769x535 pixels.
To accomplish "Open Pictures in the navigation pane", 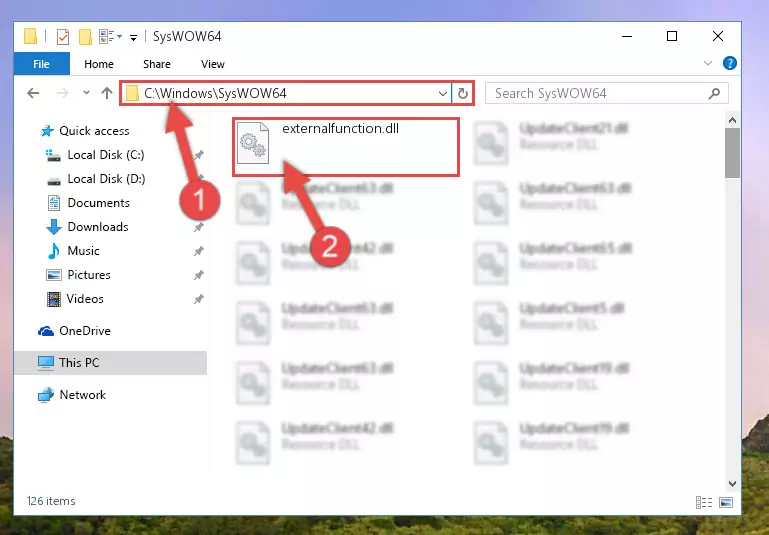I will pyautogui.click(x=89, y=275).
